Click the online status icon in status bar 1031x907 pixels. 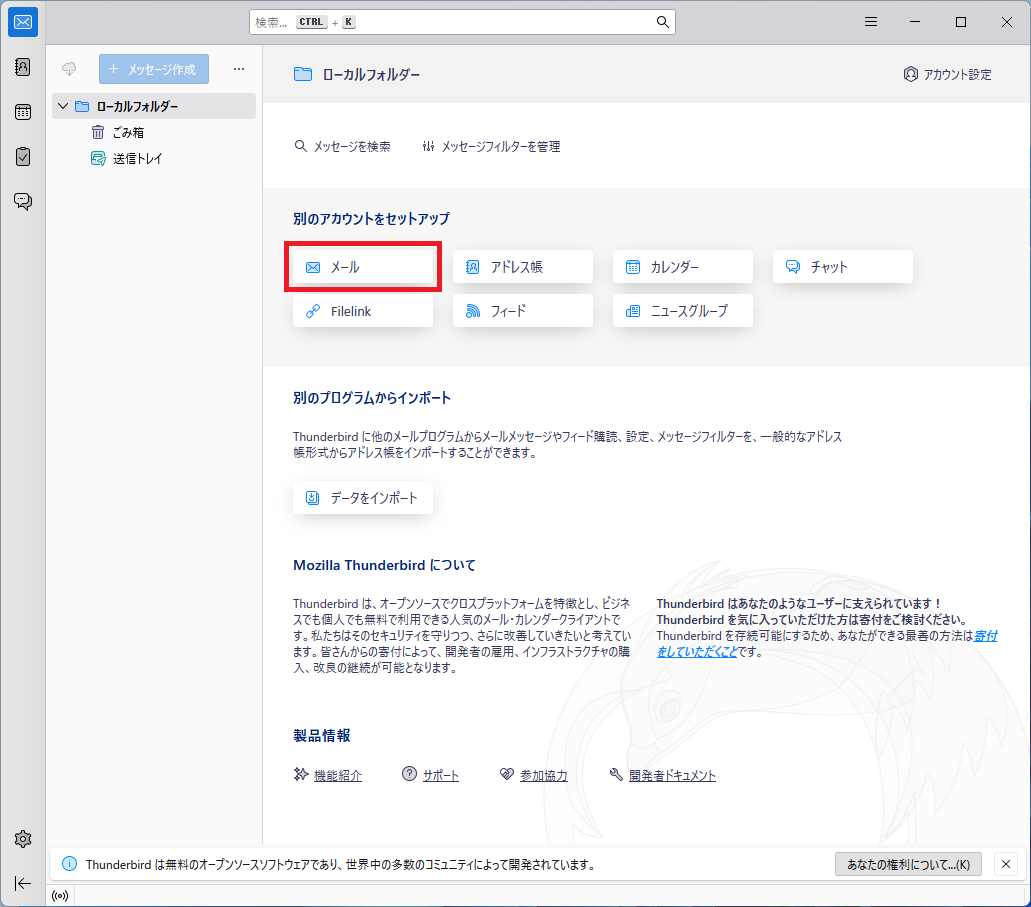[60, 896]
